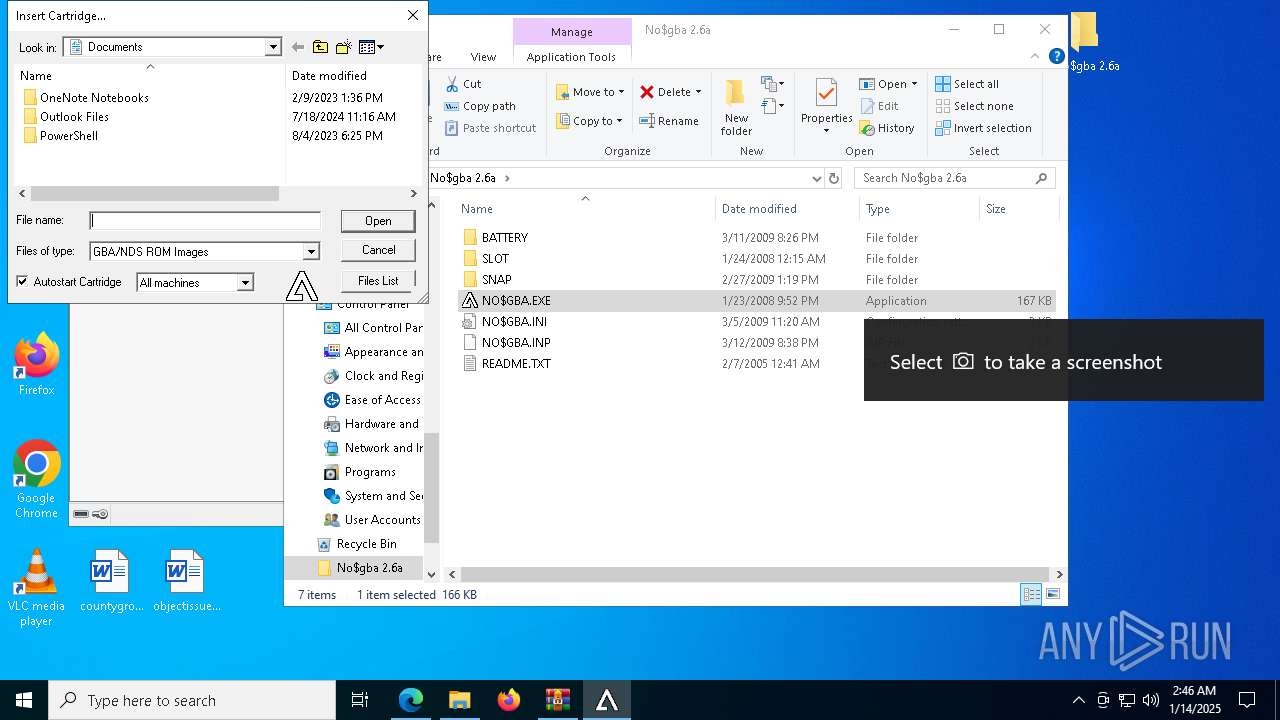Click File Explorer taskbar icon
1280x720 pixels.
click(x=460, y=700)
